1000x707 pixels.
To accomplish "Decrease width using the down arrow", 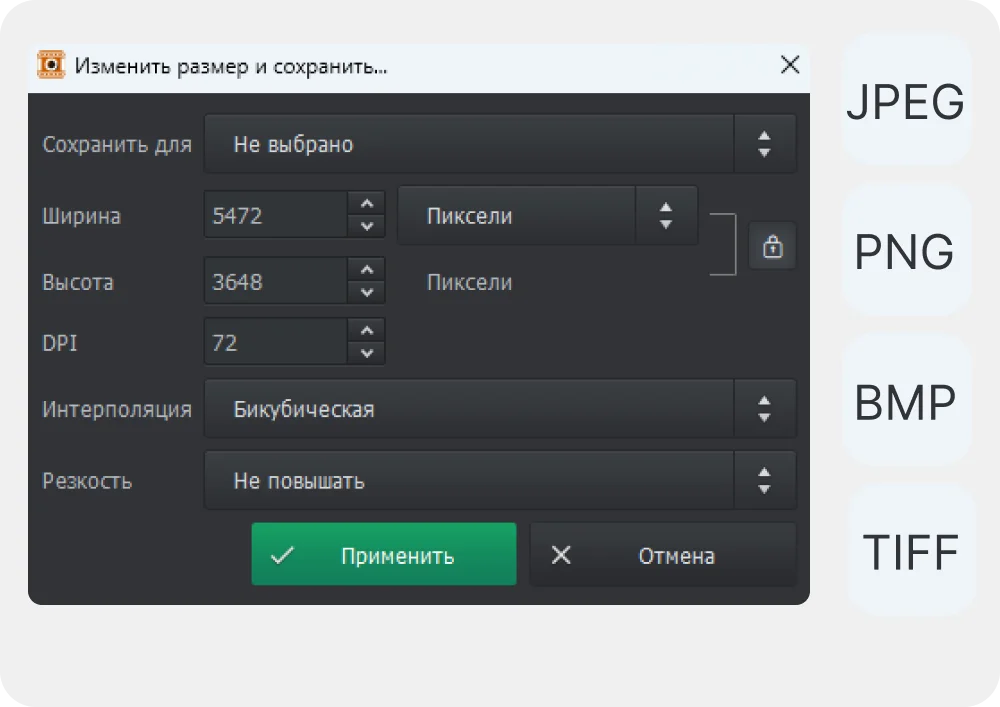I will tap(367, 226).
